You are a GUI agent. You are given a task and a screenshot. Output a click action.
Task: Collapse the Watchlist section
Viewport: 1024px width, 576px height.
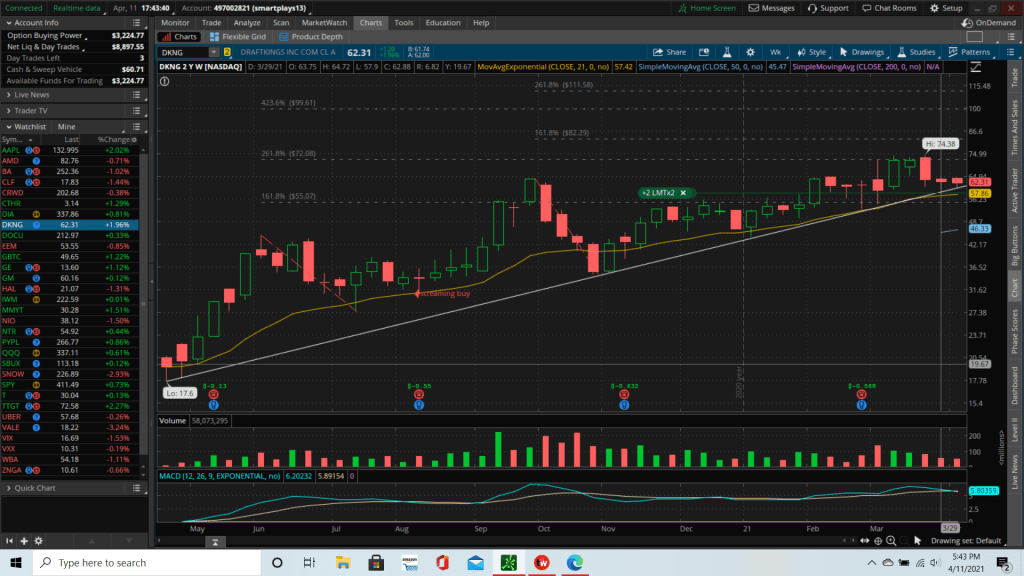tap(8, 127)
